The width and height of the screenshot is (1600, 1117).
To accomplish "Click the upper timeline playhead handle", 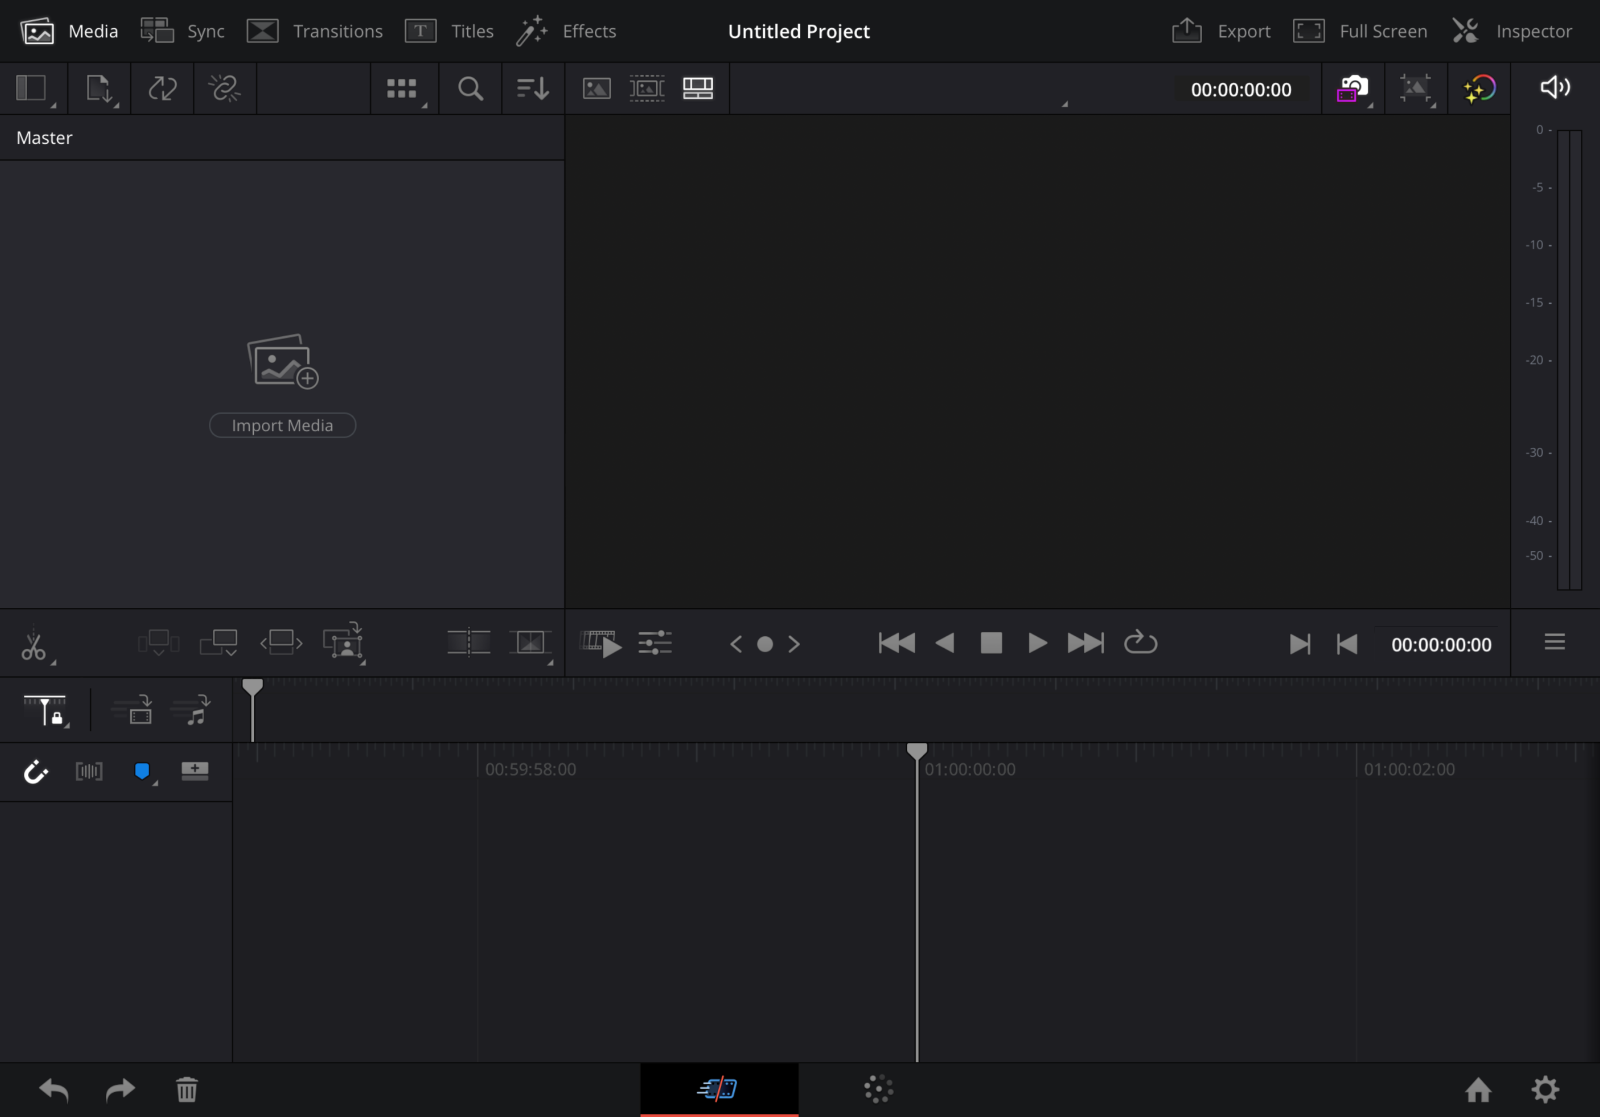I will pyautogui.click(x=253, y=687).
